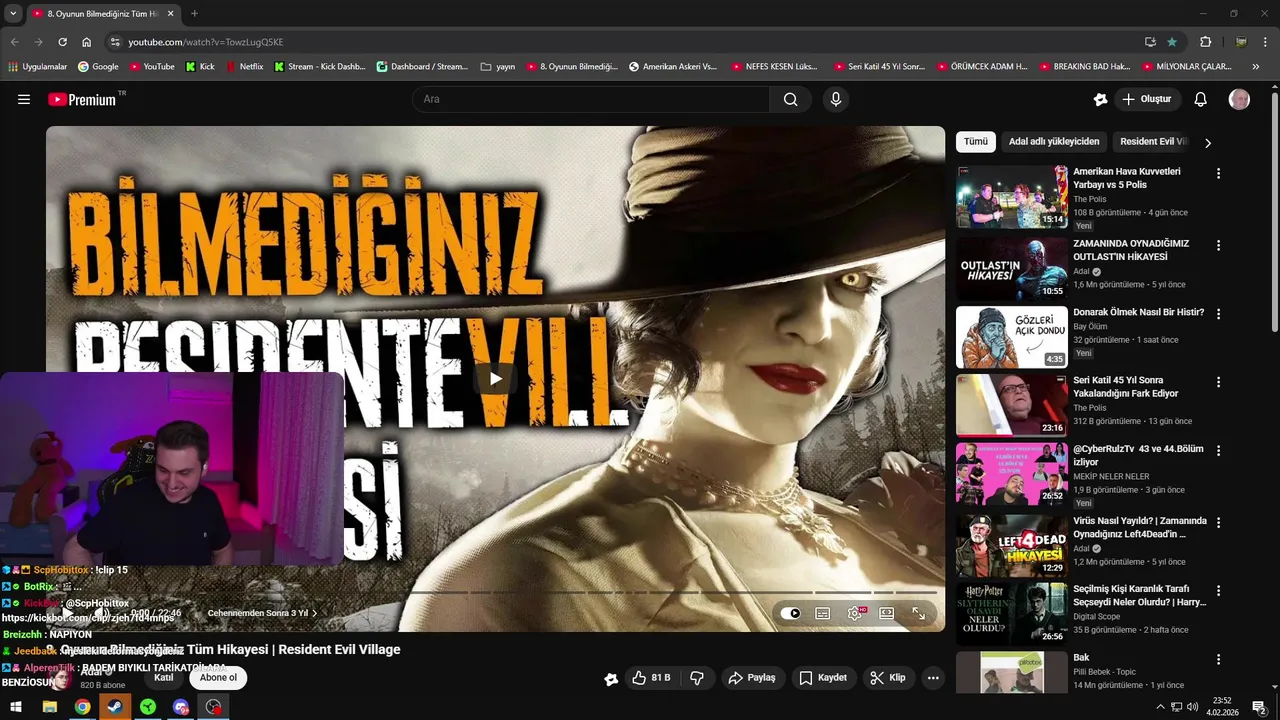Open options for CyberRulzTv video
1280x720 pixels.
coord(1218,451)
